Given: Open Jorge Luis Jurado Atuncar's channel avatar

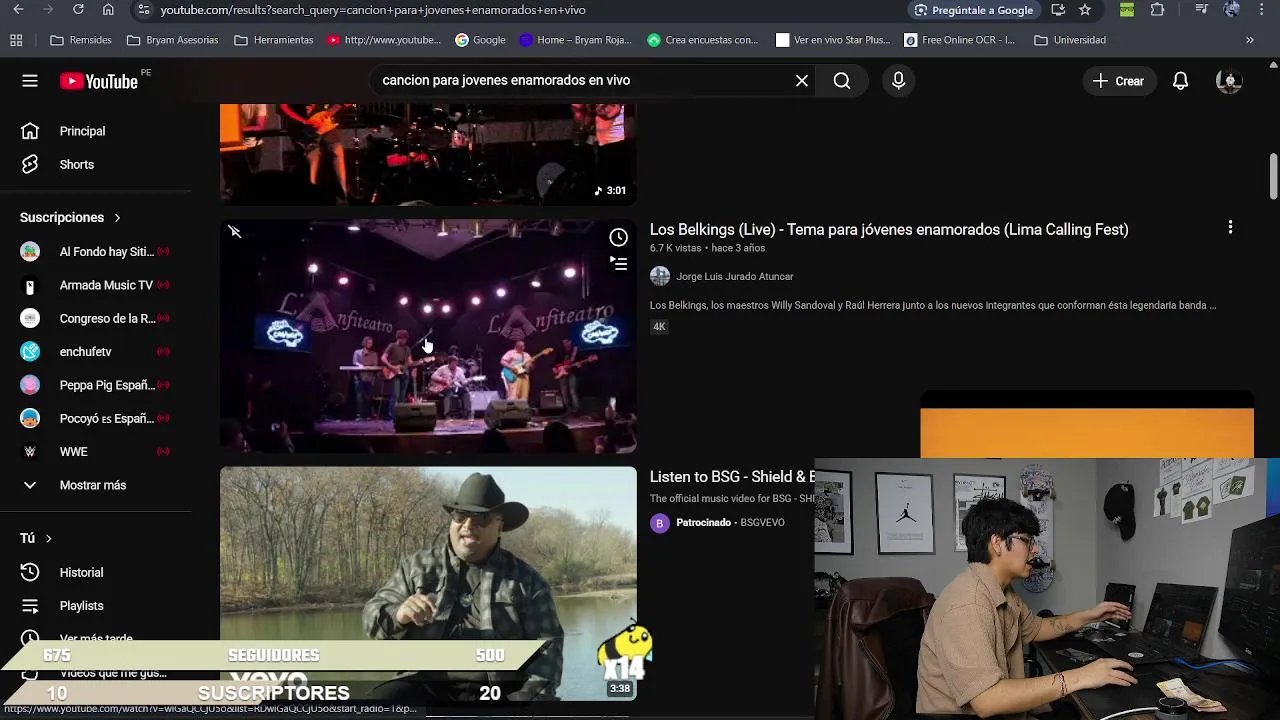Looking at the screenshot, I should click(x=660, y=277).
